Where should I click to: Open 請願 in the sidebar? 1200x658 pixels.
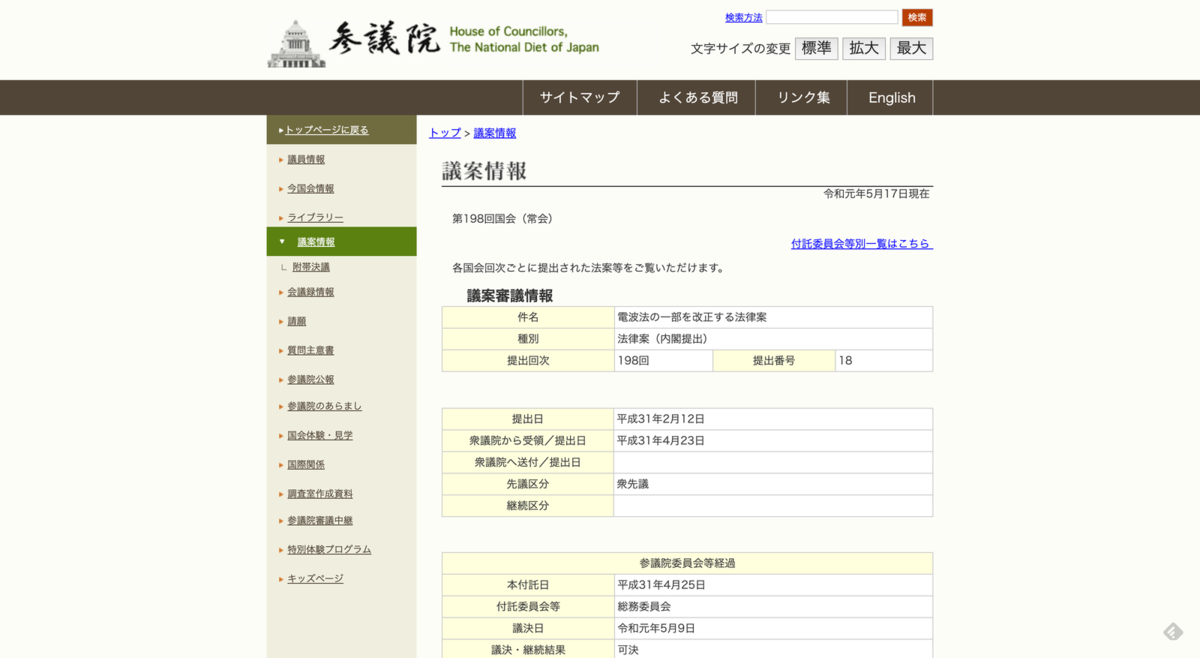click(x=297, y=321)
